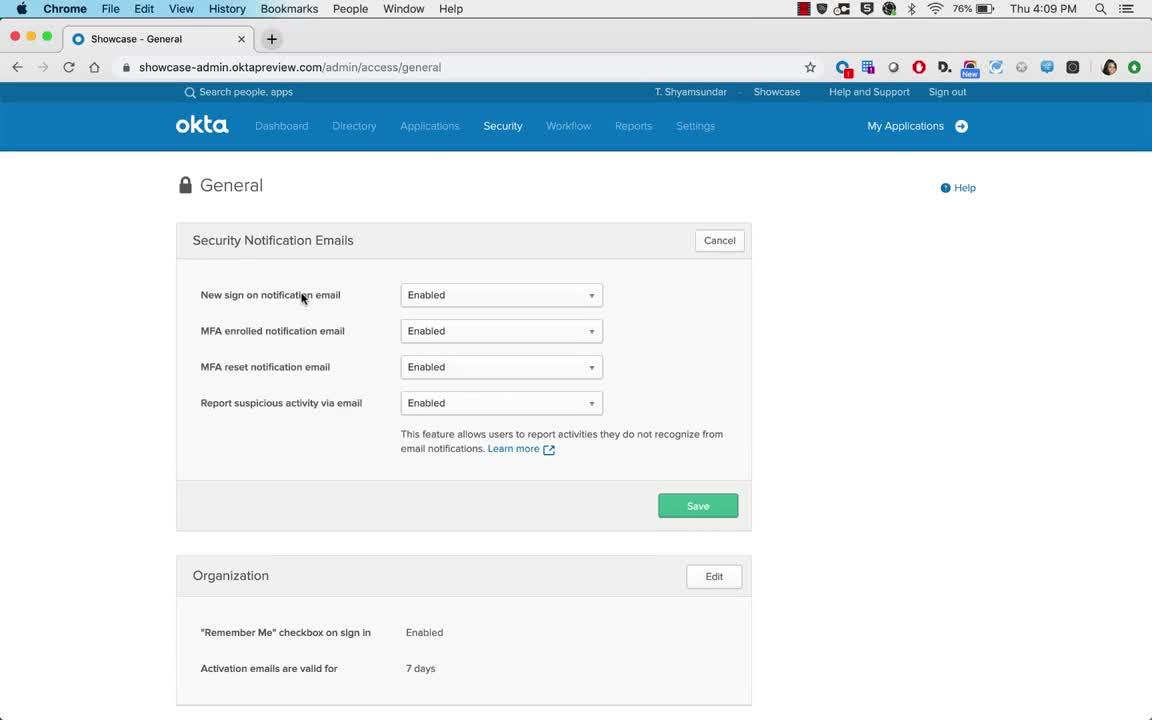Bookmark this page with the star icon
The image size is (1152, 720).
(810, 67)
